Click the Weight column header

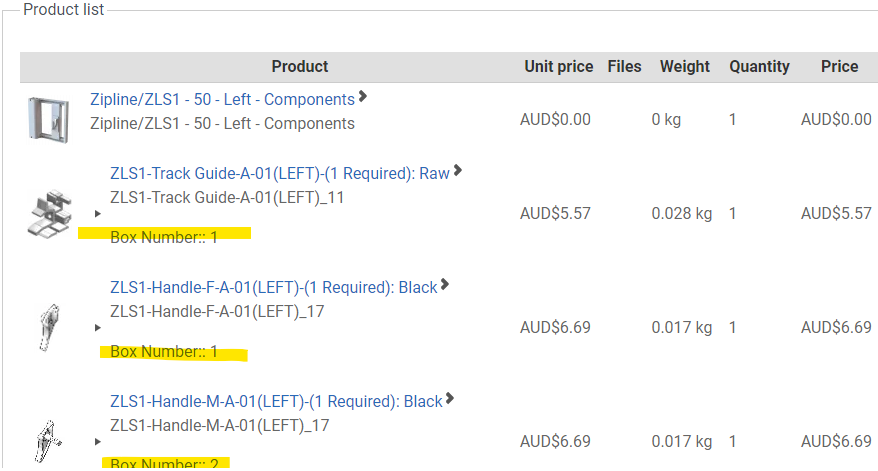point(684,67)
